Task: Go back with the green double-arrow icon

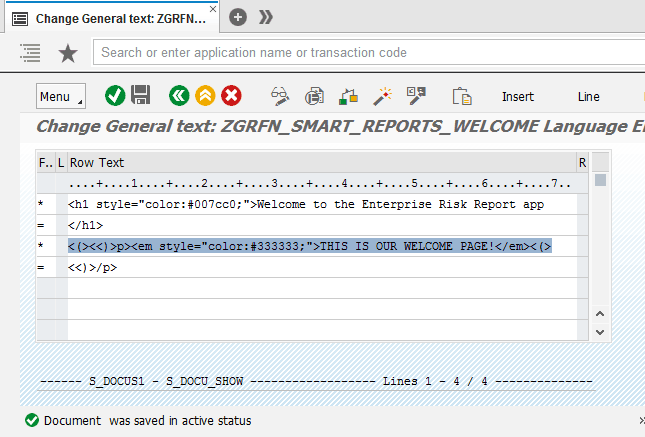Action: (x=179, y=96)
